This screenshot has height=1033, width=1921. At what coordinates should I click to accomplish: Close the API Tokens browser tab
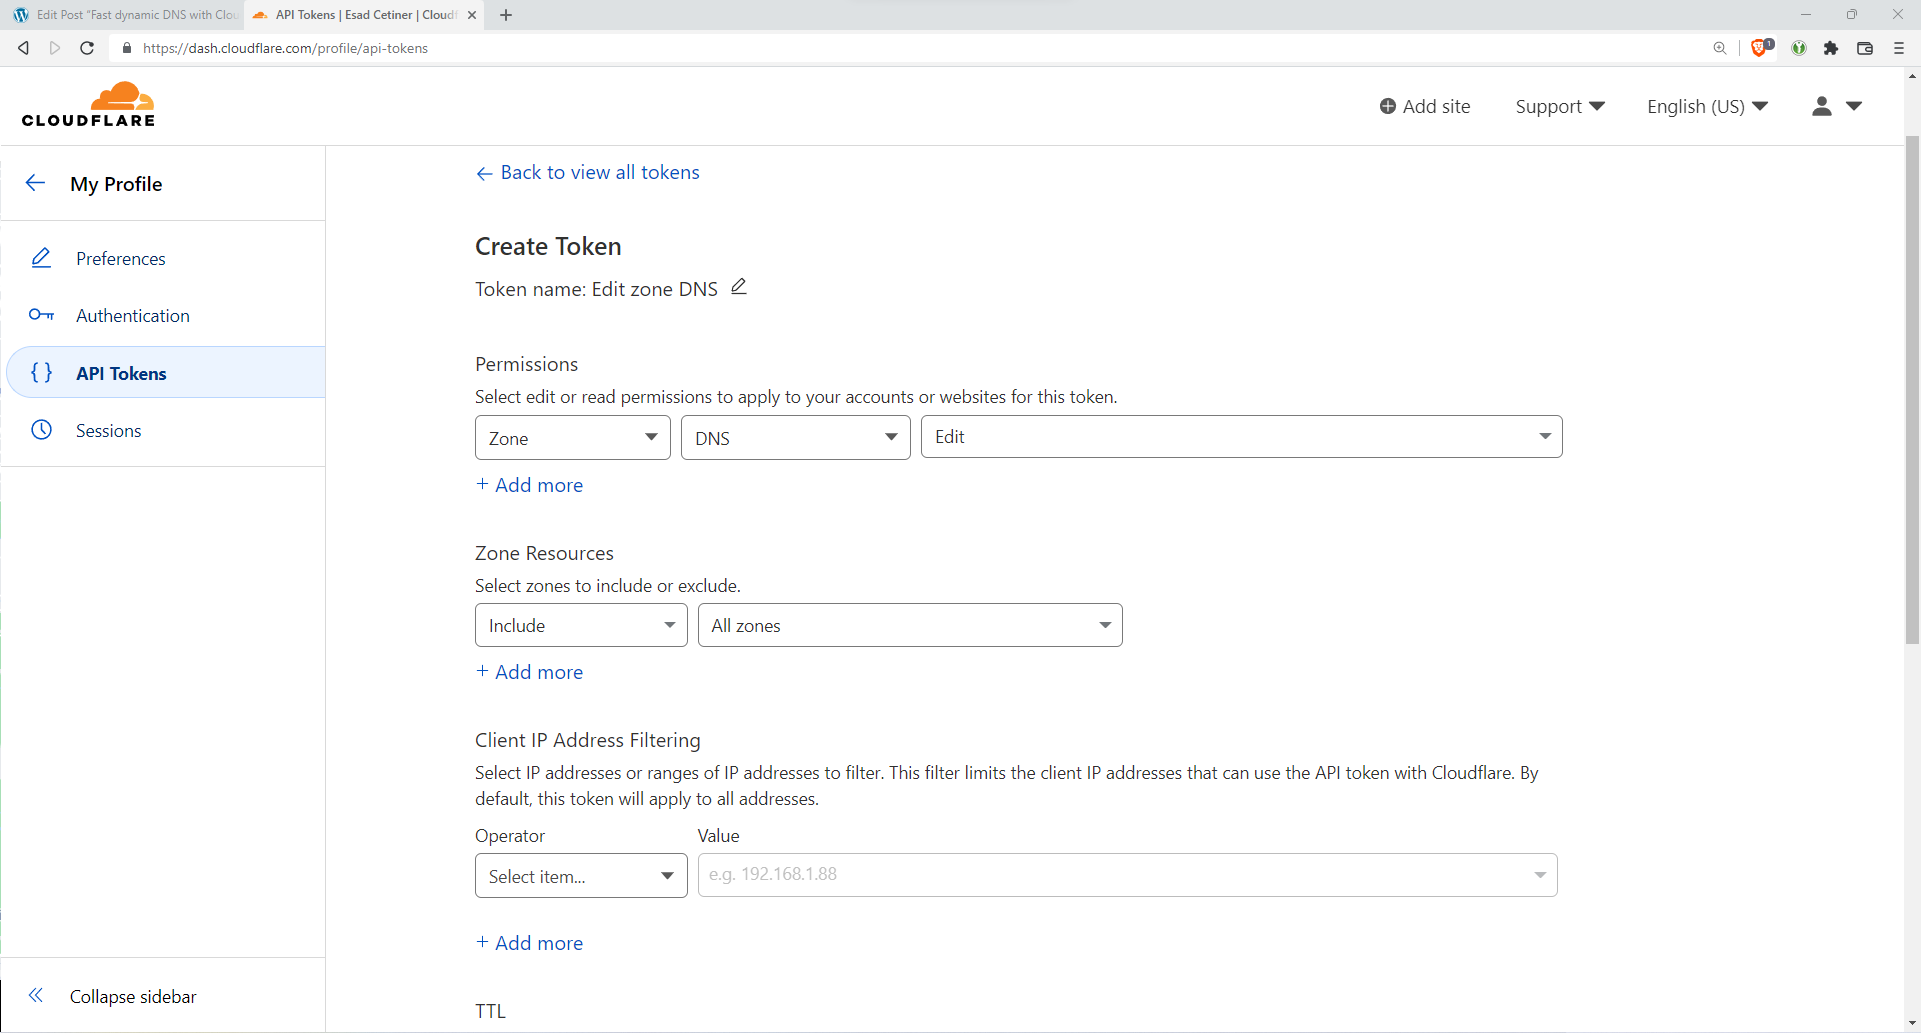coord(472,15)
